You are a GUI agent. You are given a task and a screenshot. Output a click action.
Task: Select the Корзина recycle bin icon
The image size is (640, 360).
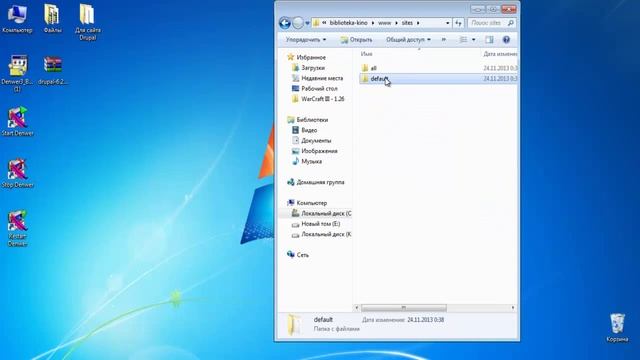tap(617, 327)
